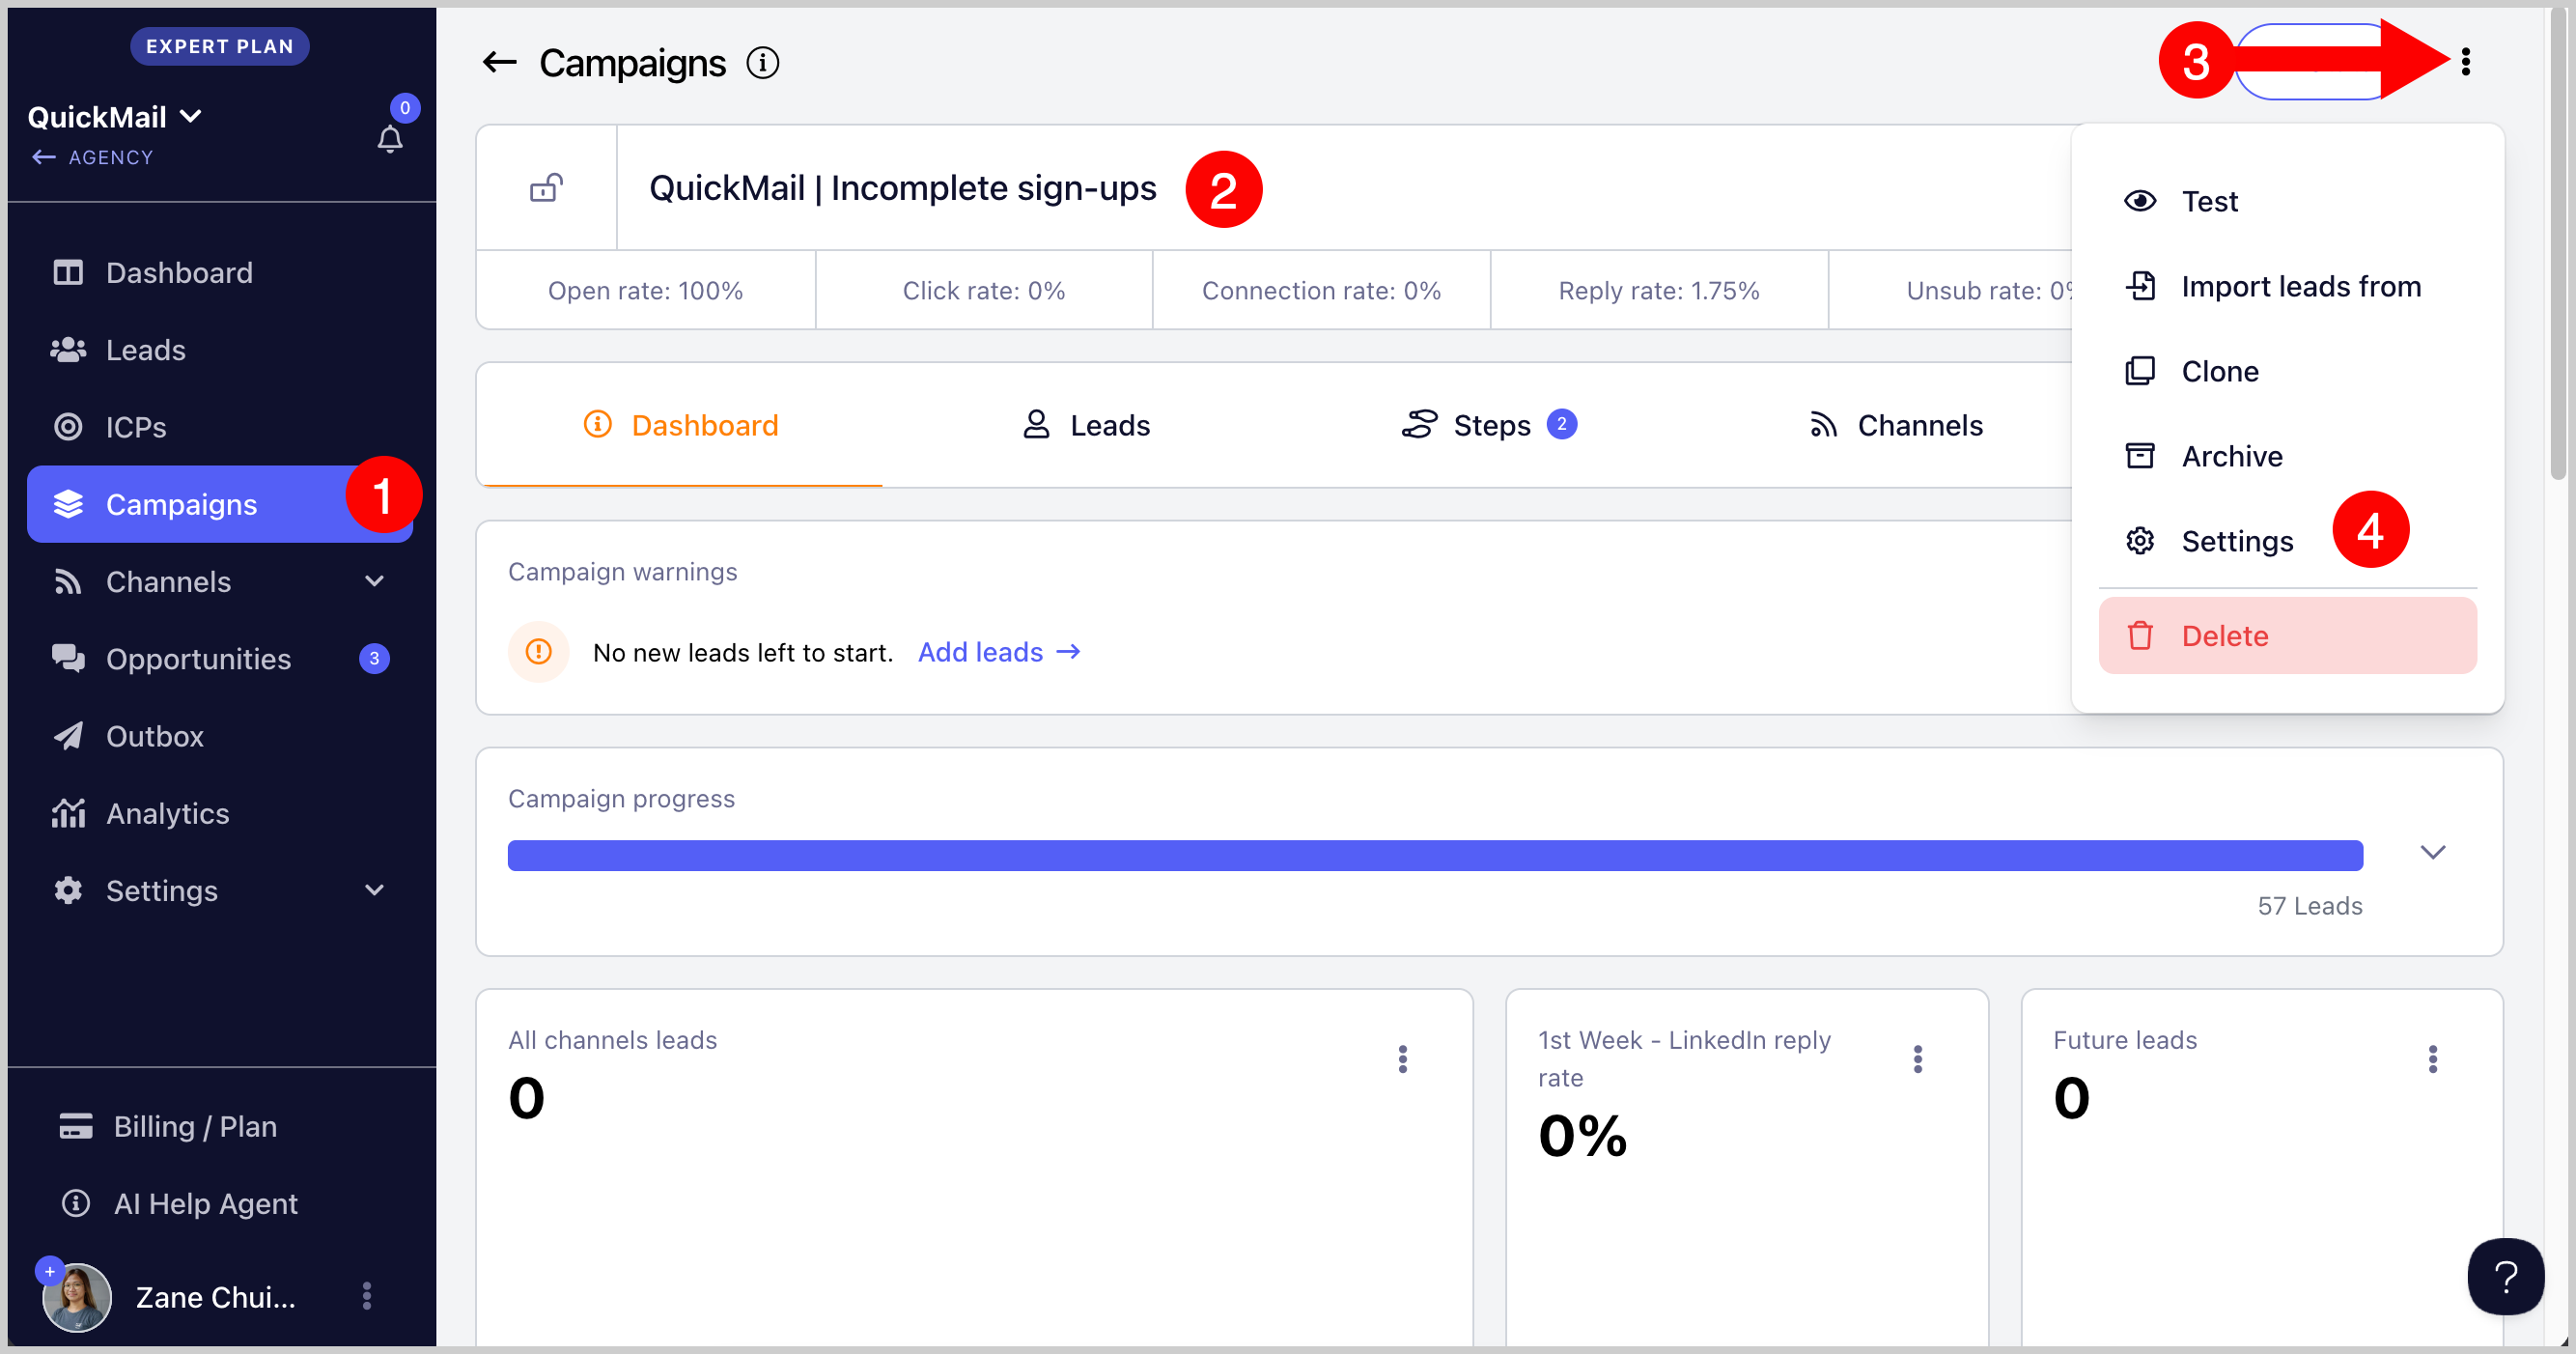
Task: Choose Import leads from option
Action: pos(2287,286)
